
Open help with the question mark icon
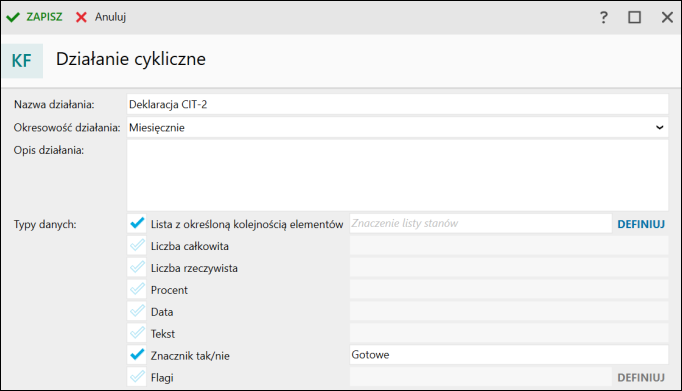(603, 17)
